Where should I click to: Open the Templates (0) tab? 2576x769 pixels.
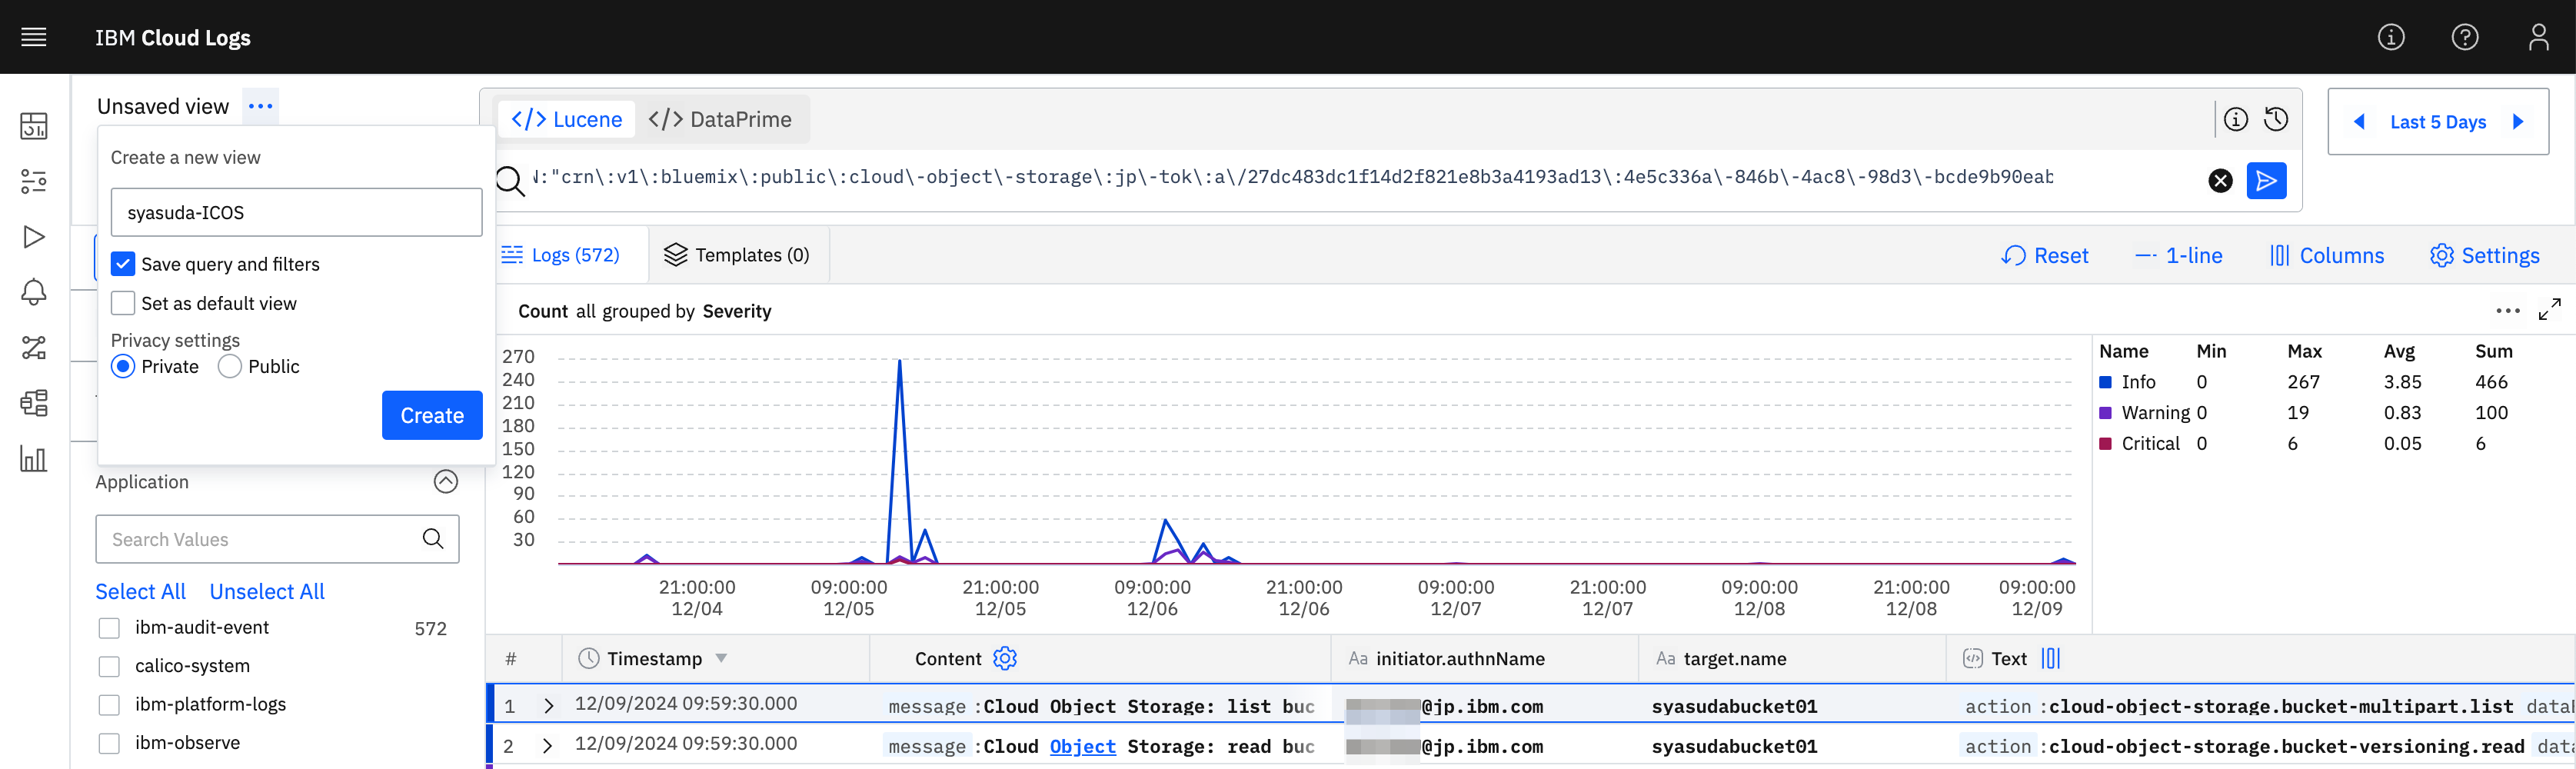pyautogui.click(x=738, y=255)
